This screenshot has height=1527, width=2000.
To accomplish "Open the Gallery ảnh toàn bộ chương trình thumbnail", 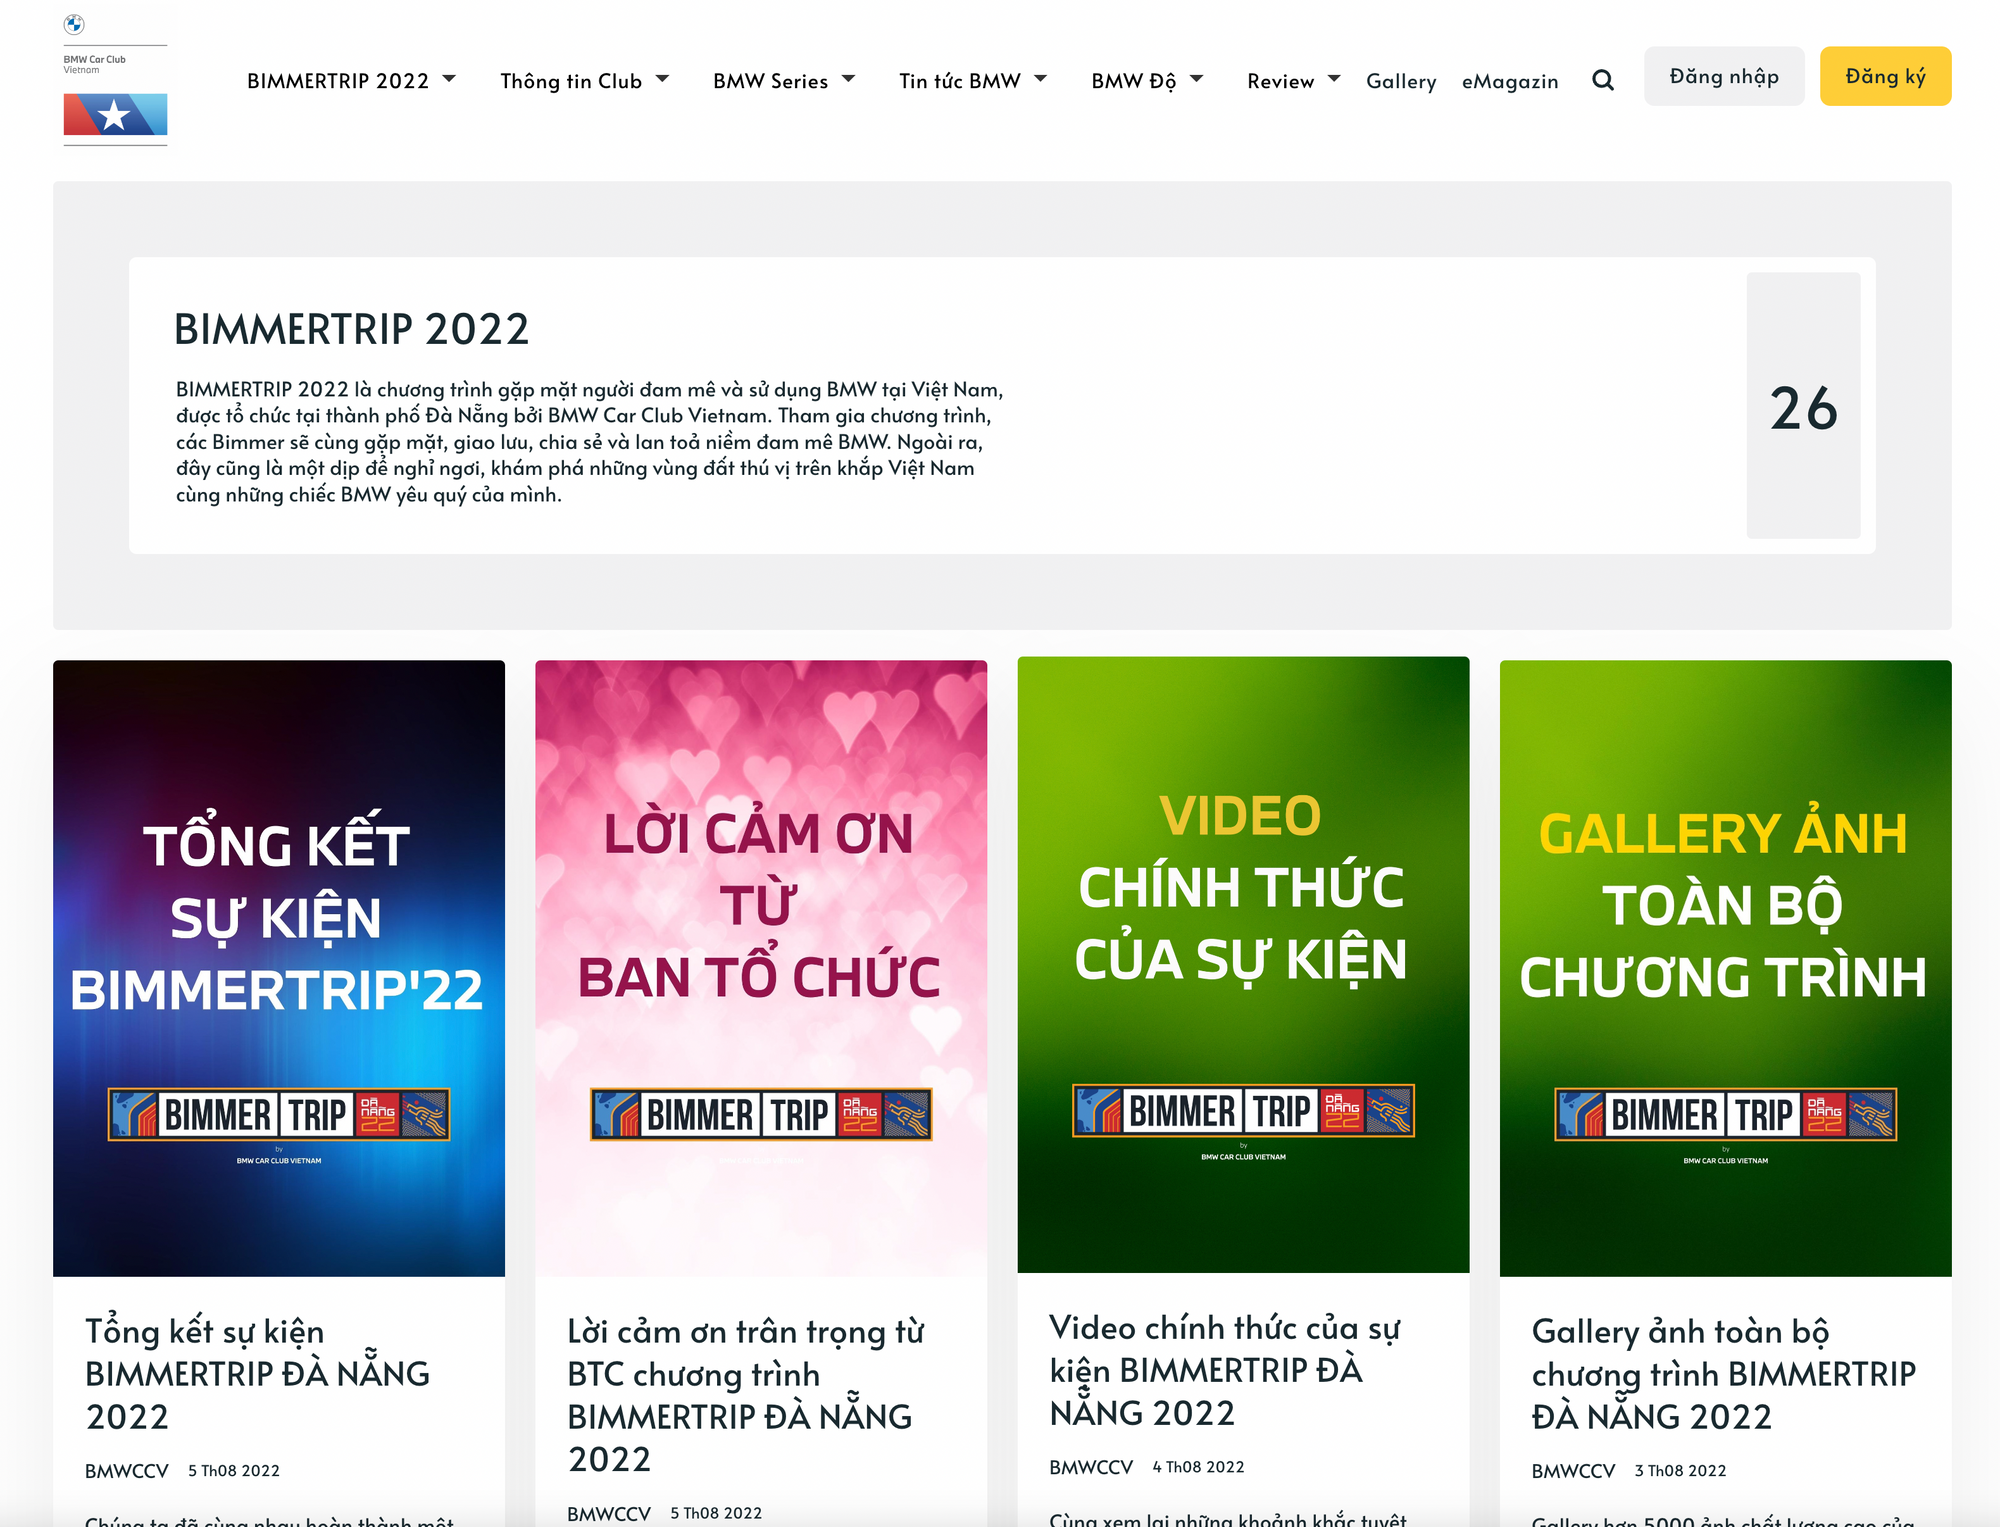I will 1725,968.
